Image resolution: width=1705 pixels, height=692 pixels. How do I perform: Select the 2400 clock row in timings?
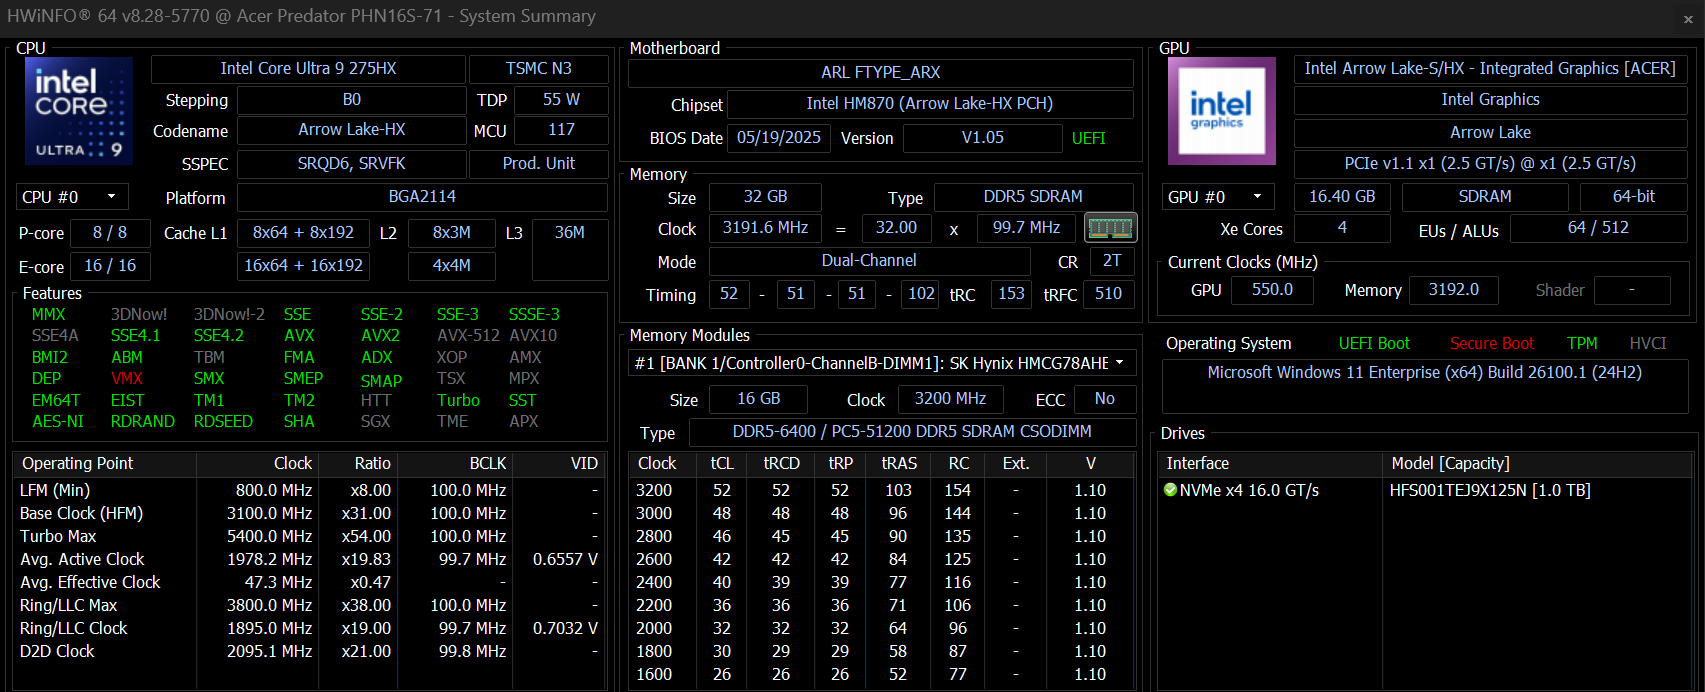click(882, 582)
